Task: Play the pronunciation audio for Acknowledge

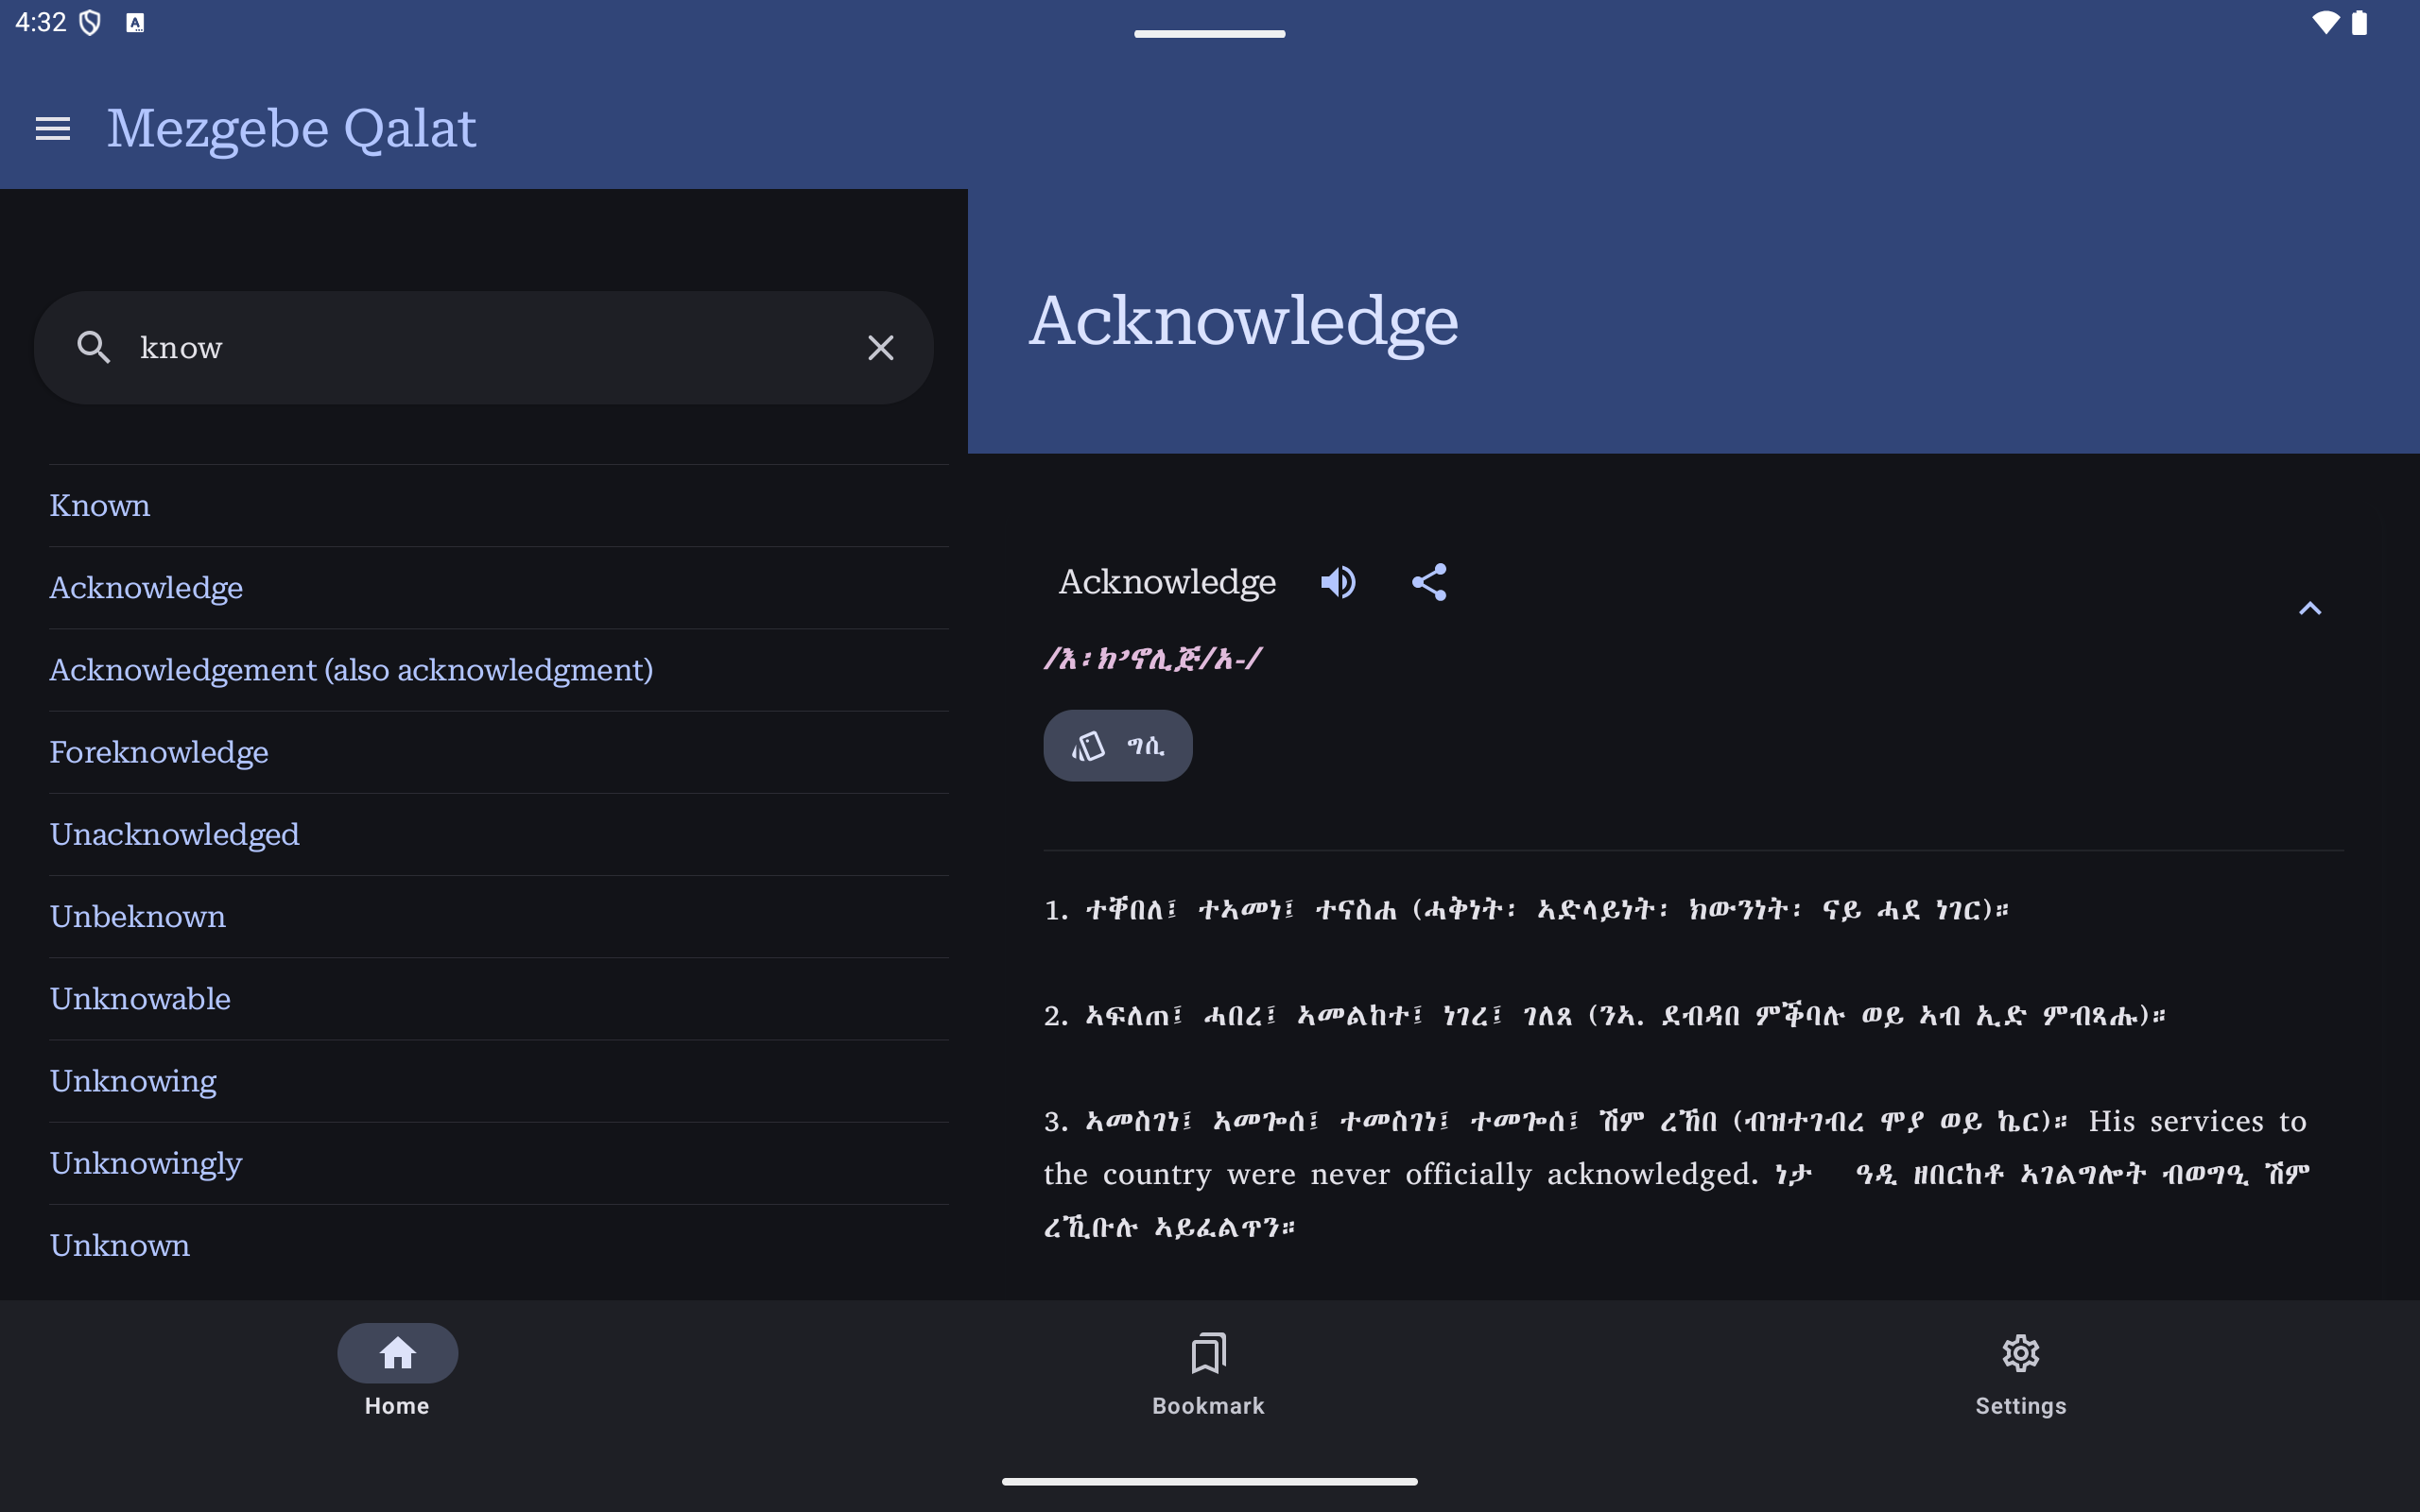Action: click(1338, 582)
